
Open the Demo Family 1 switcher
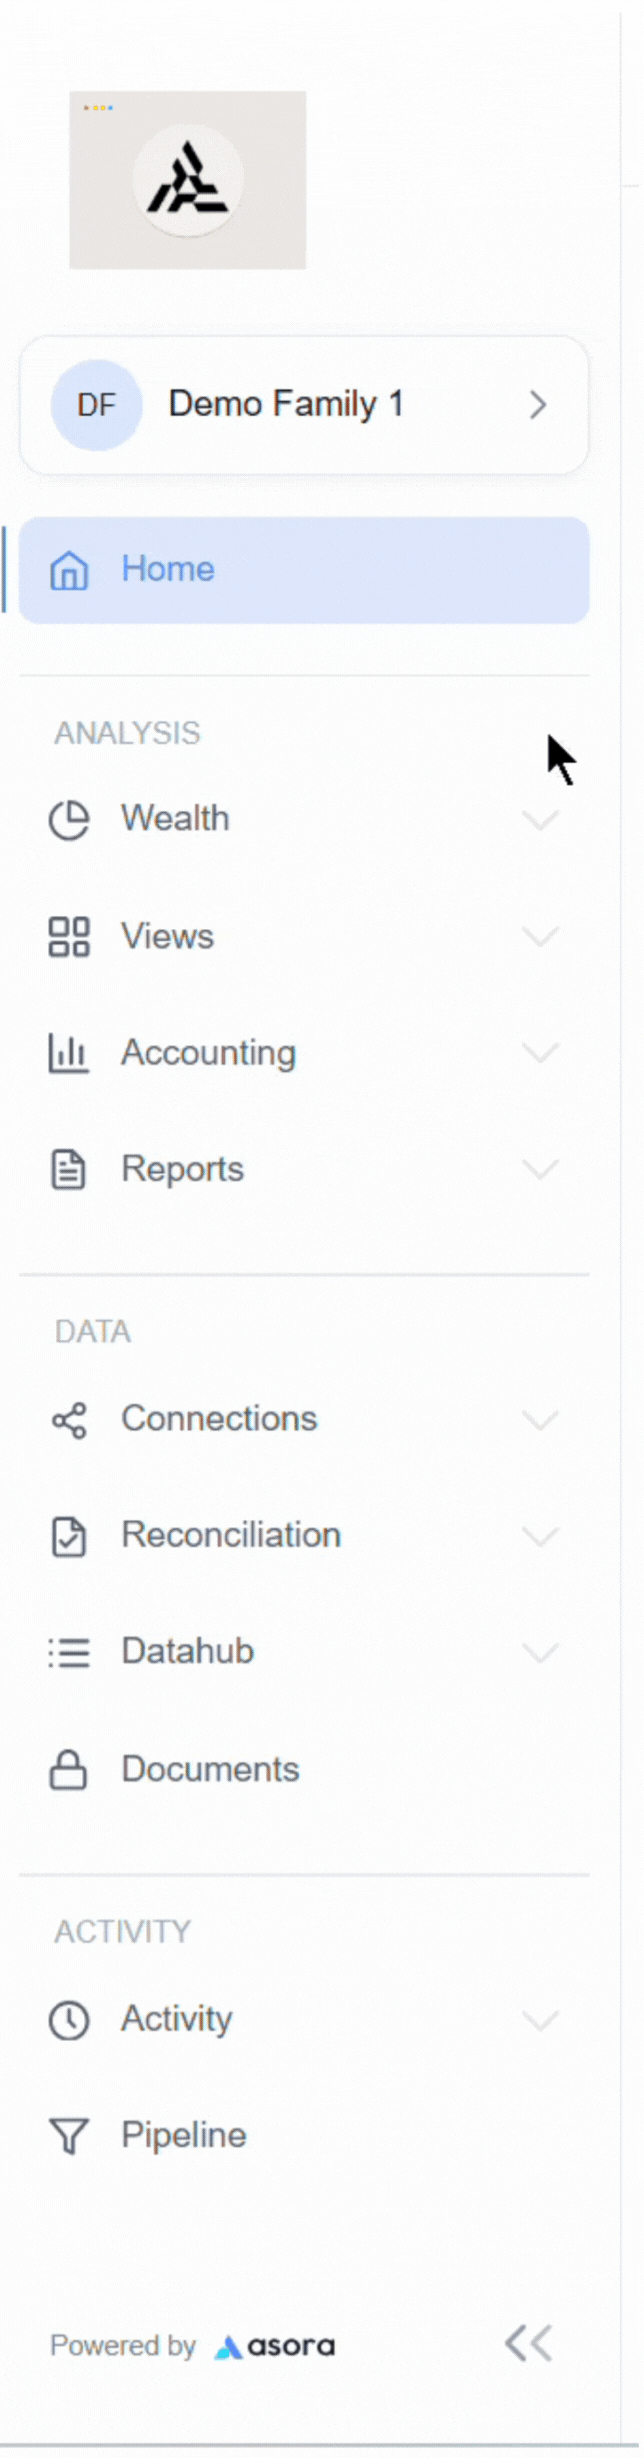point(304,405)
